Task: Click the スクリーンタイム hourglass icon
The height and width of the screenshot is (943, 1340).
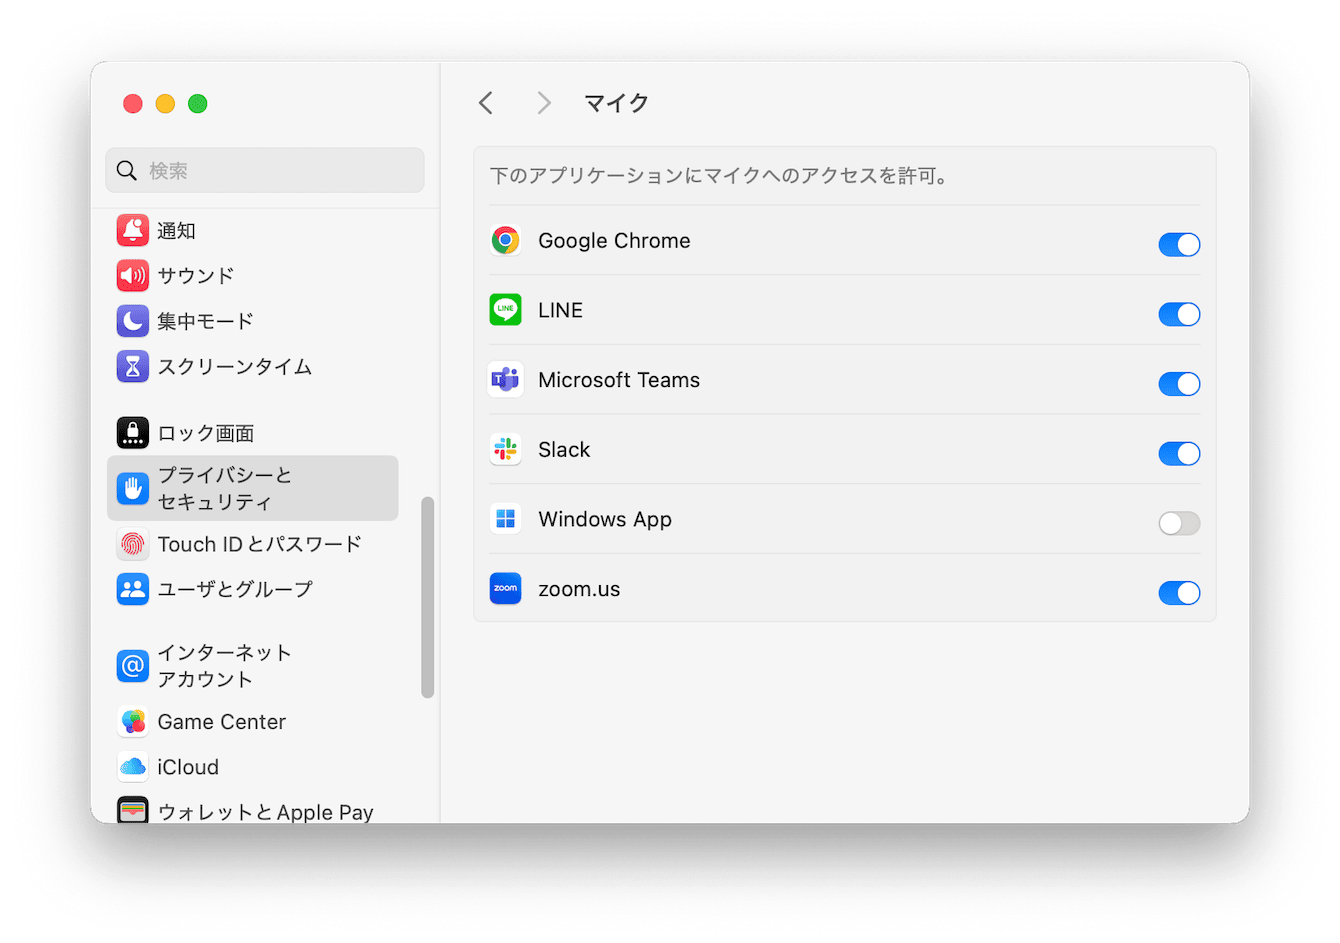Action: click(133, 366)
